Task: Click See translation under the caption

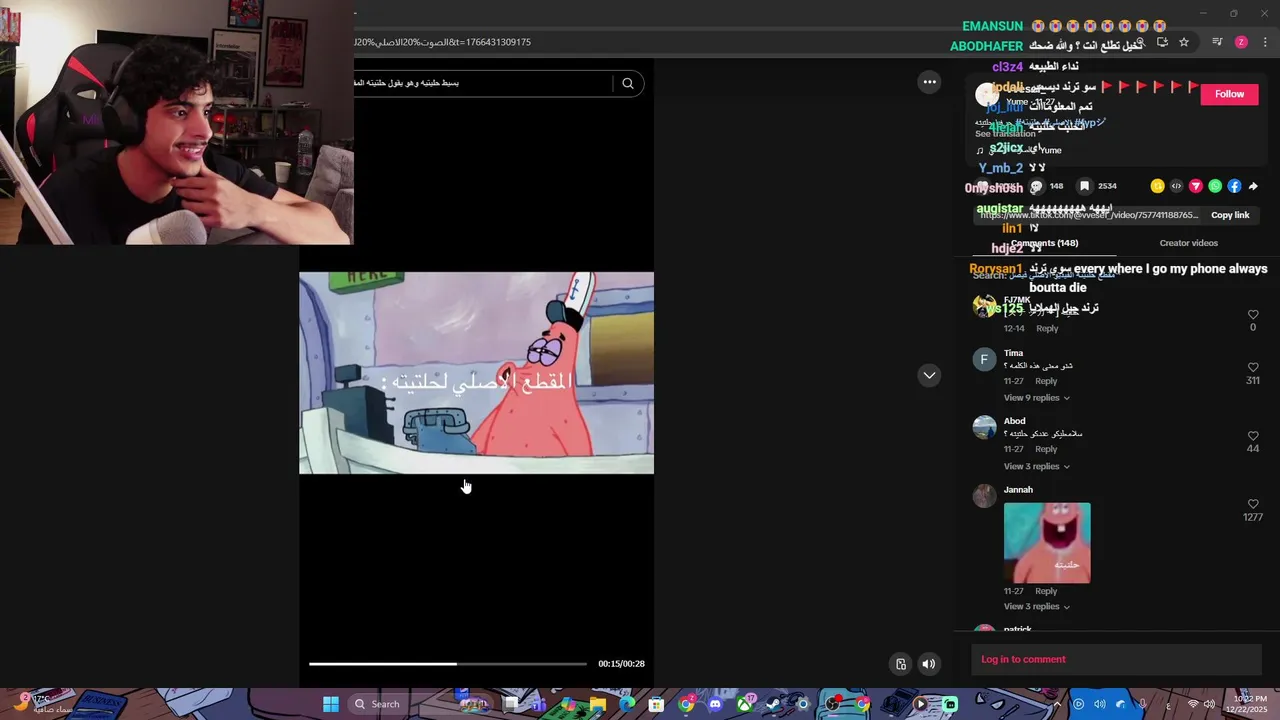Action: pos(1005,134)
